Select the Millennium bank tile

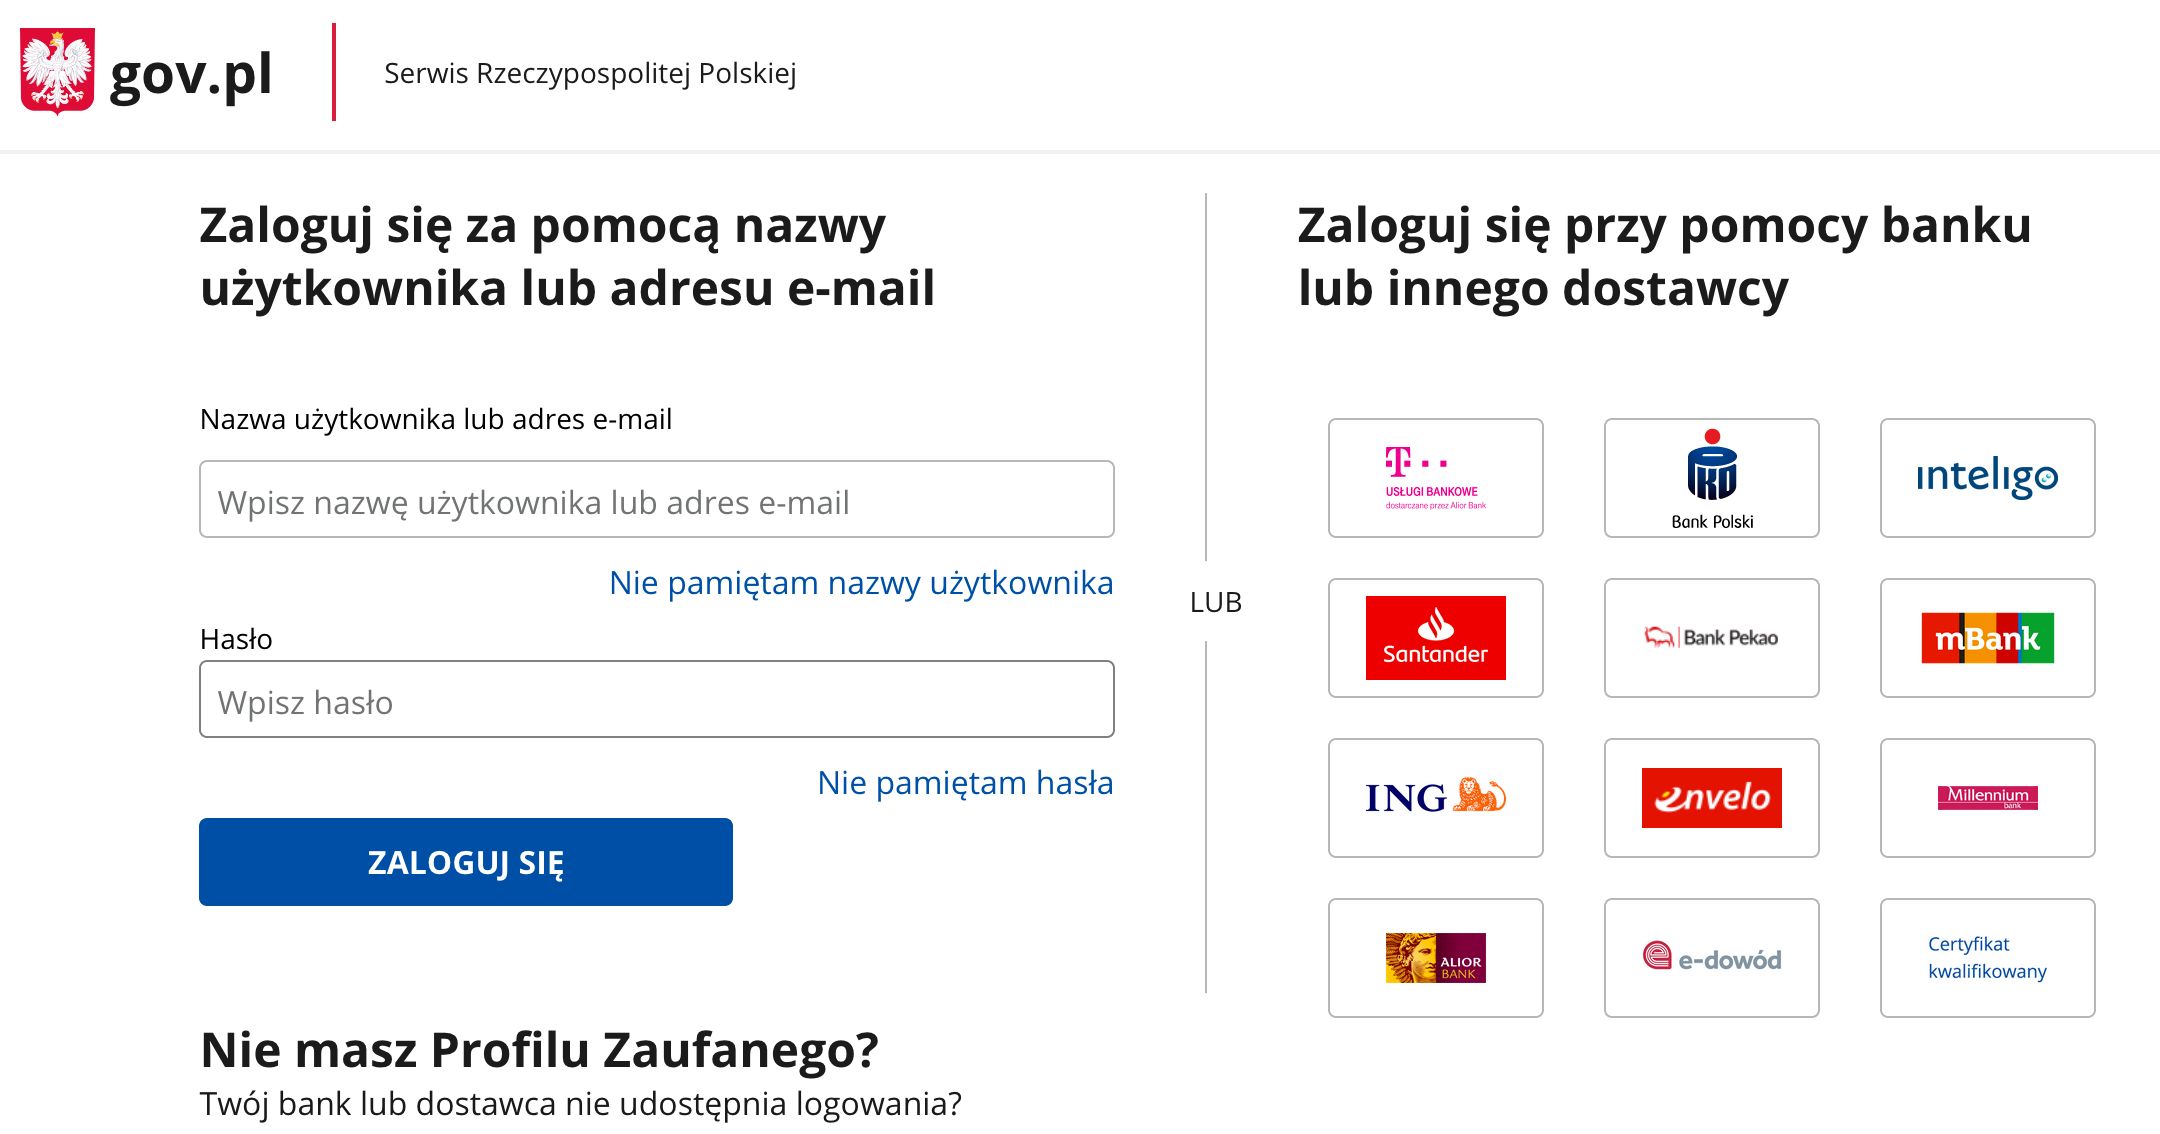pyautogui.click(x=1986, y=798)
